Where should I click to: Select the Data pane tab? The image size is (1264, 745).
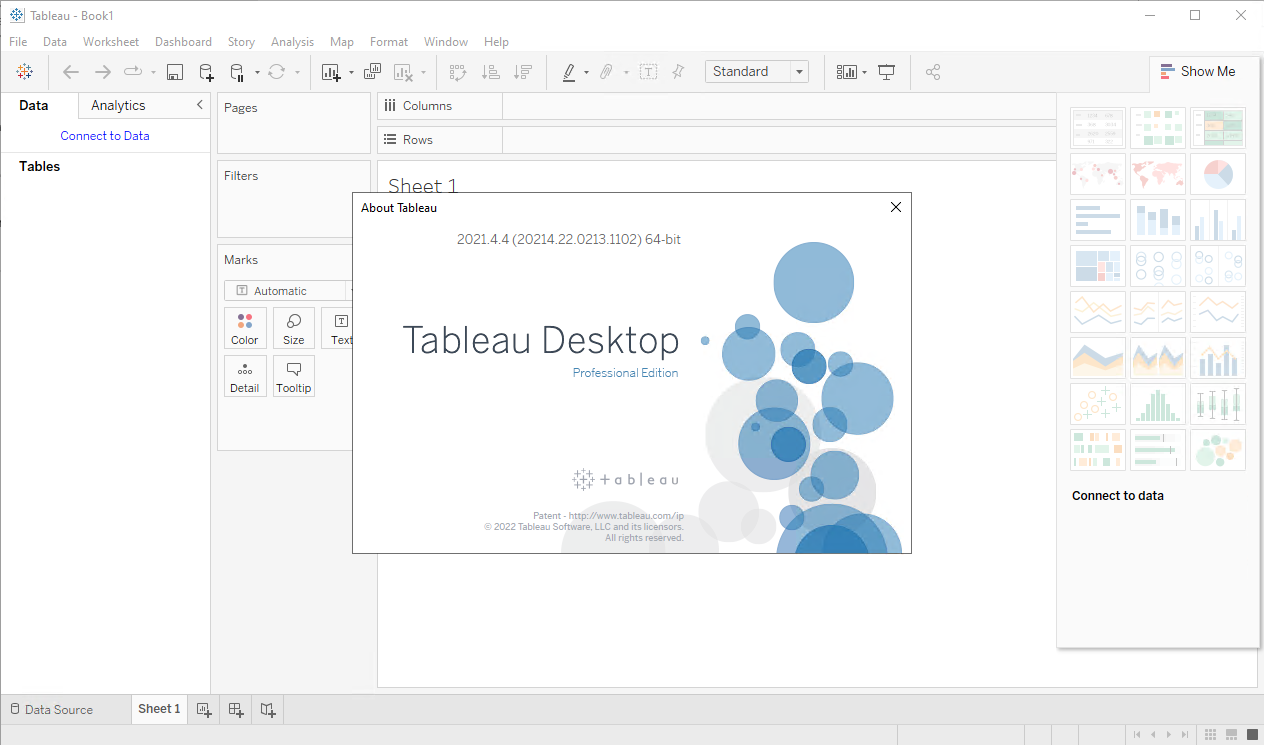pos(33,105)
